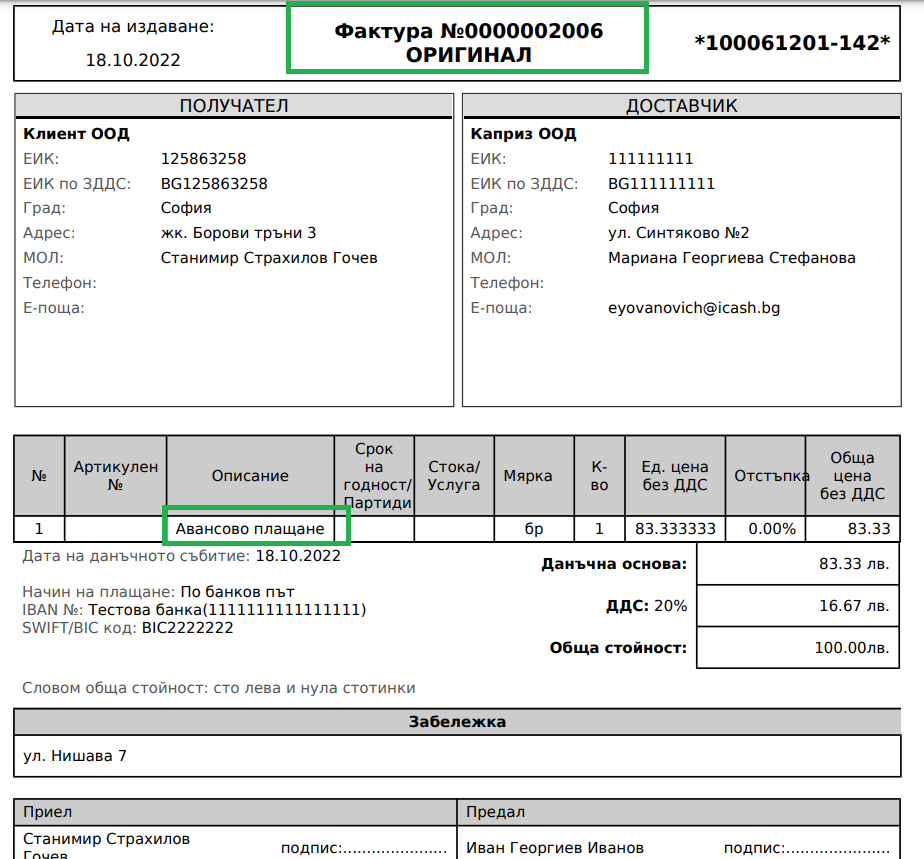
Task: Select the "Авансово плащане" description cell
Action: 250,529
